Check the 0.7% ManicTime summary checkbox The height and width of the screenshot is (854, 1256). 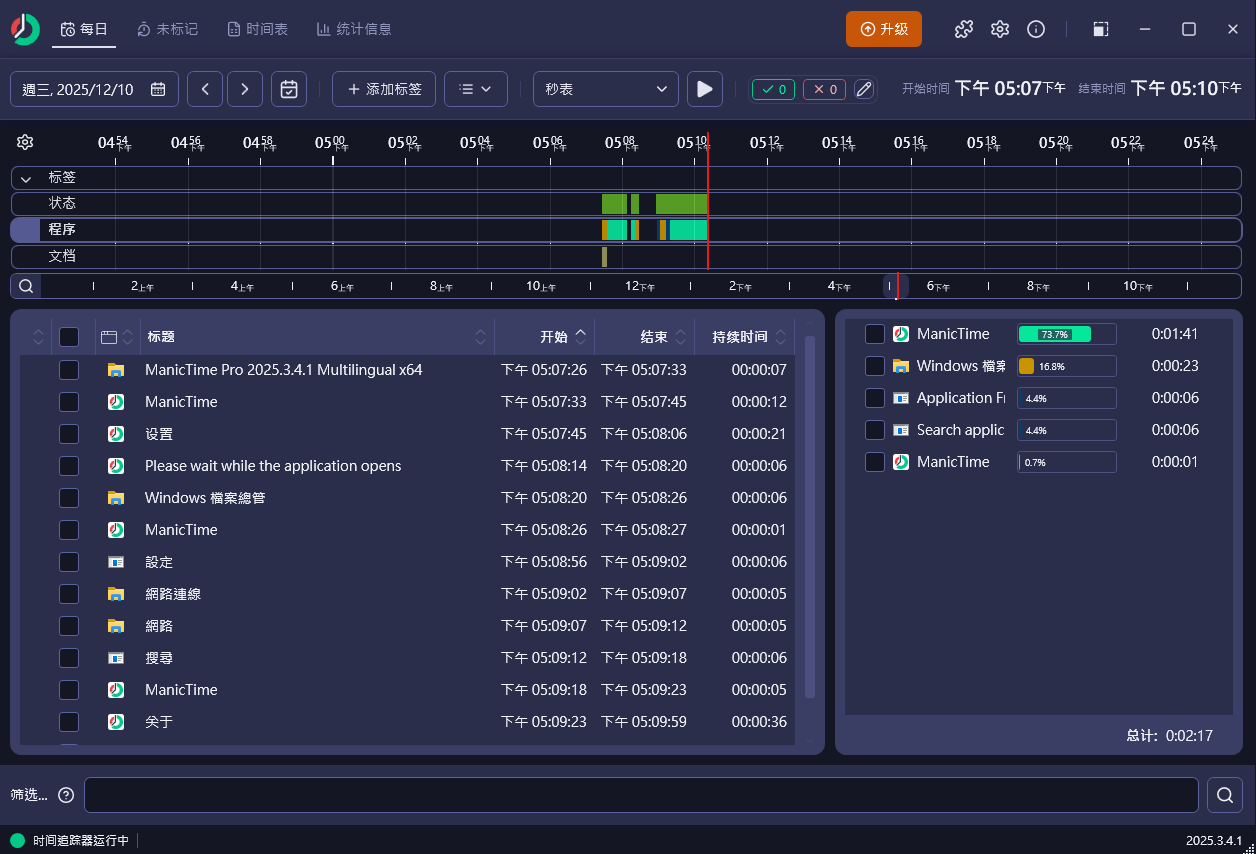click(875, 462)
